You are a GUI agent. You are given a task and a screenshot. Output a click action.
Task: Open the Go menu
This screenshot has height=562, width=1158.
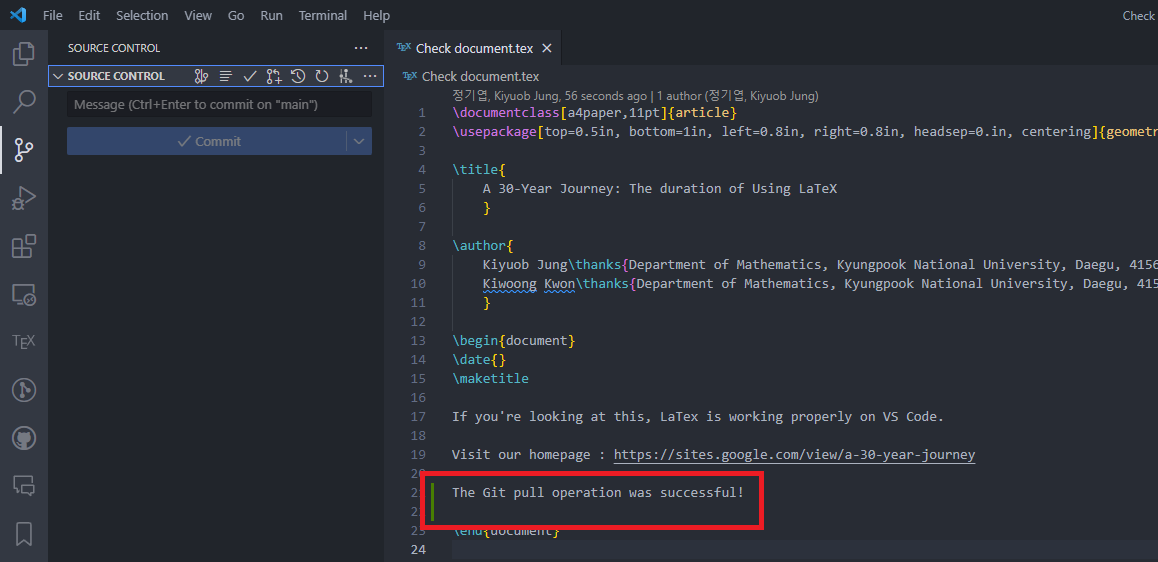tap(236, 16)
